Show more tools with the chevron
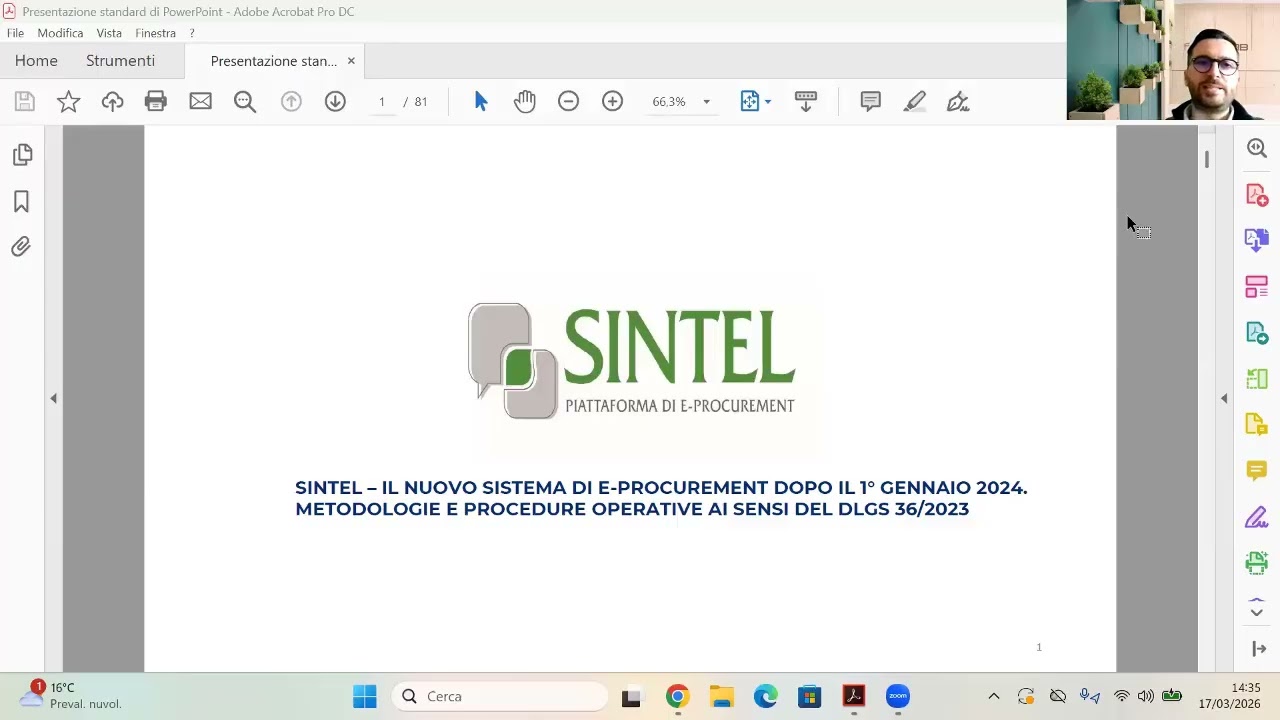This screenshot has height=720, width=1280. (x=1257, y=612)
